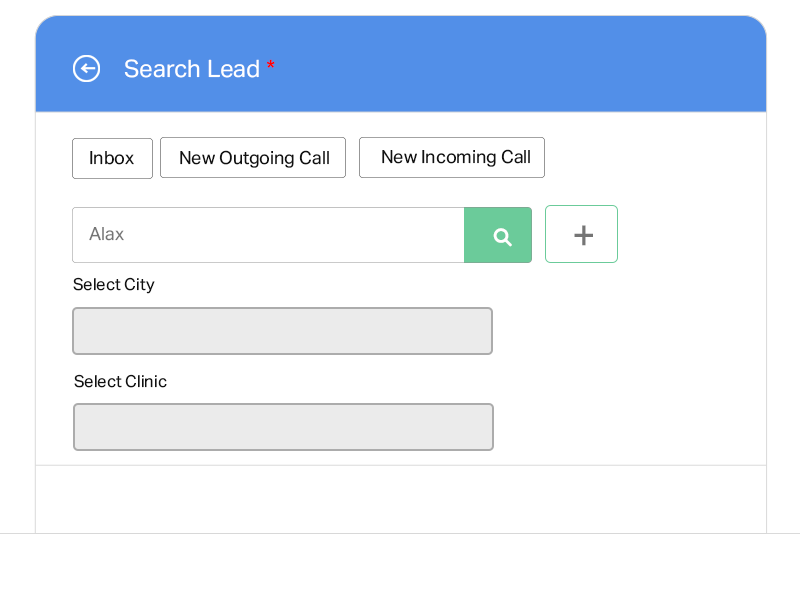Click the empty results area below the divider
The height and width of the screenshot is (592, 800).
[401, 499]
